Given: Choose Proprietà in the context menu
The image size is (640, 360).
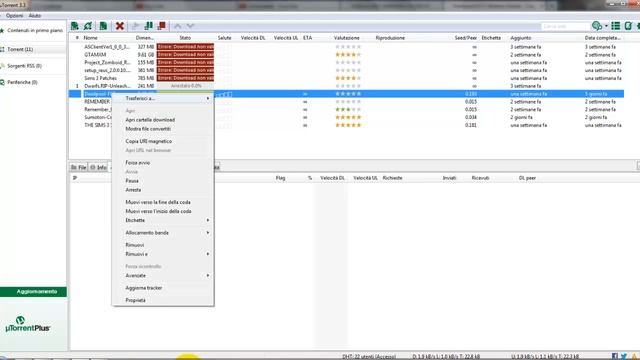Looking at the screenshot, I should coord(163,300).
